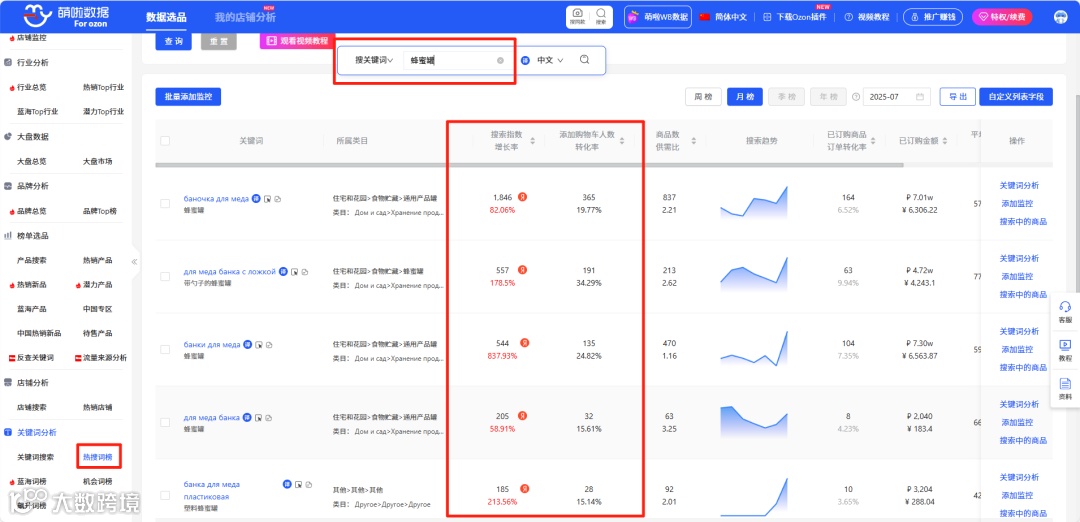This screenshot has width=1080, height=522.
Task: Click the calendar icon in the 2025-07 field
Action: click(920, 97)
